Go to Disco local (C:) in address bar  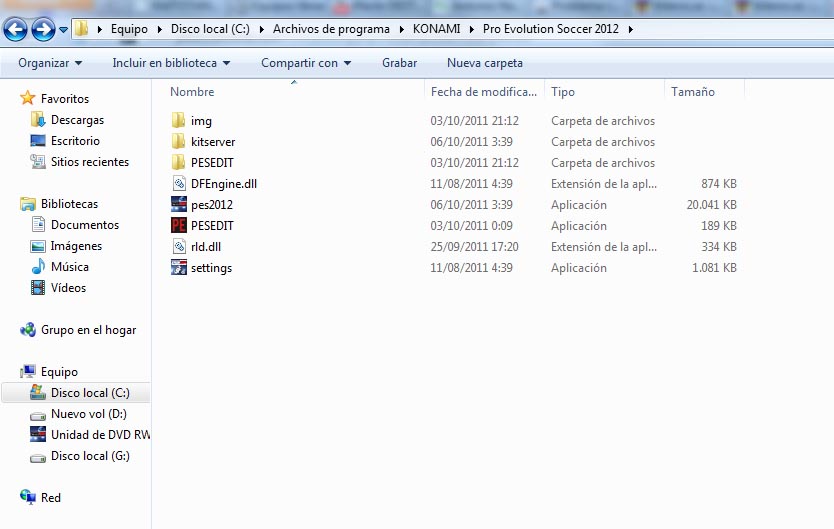click(210, 29)
